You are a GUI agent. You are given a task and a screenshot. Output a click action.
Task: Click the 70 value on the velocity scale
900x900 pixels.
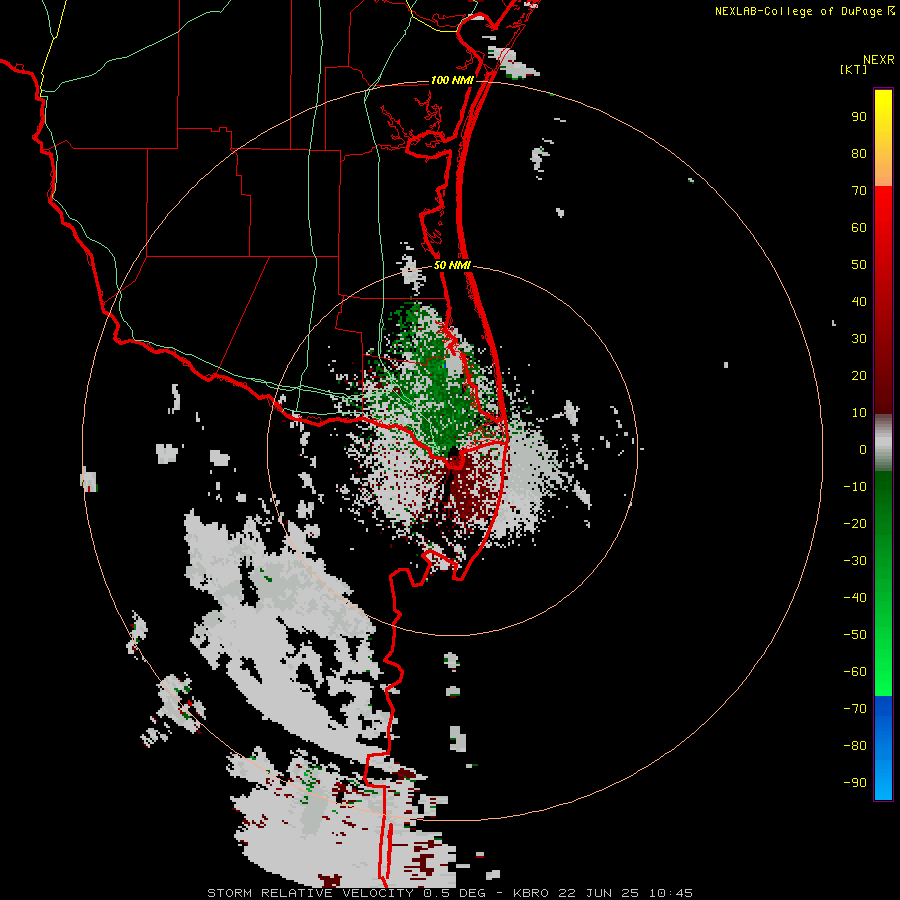click(859, 191)
